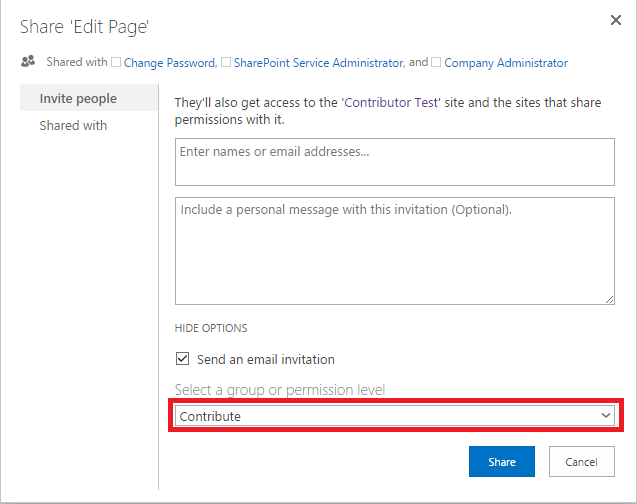Switch to the Shared with tab
637x504 pixels.
[x=73, y=125]
